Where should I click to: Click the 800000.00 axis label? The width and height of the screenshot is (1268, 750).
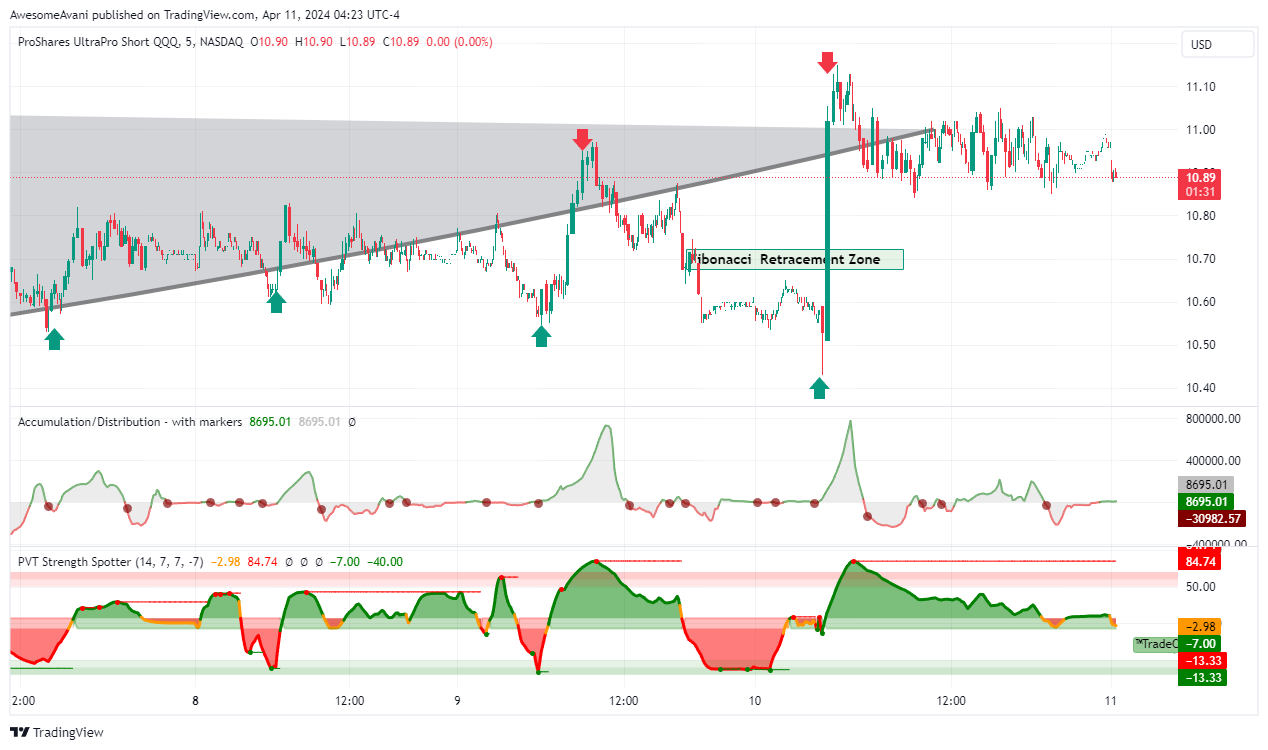[1213, 419]
